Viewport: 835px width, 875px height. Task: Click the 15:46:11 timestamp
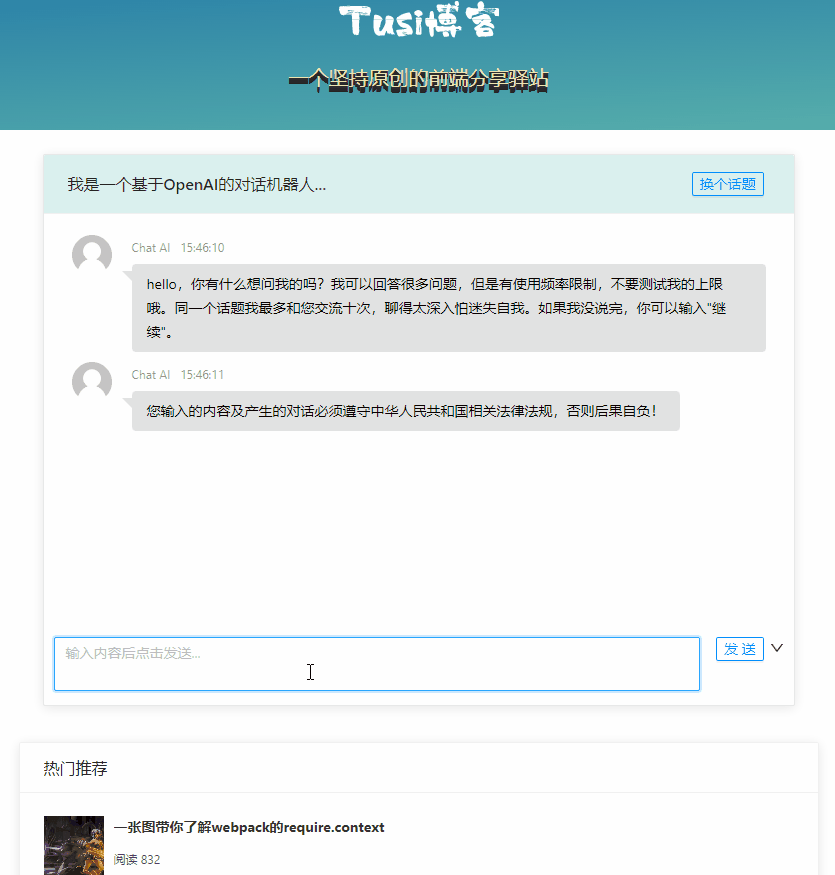(x=204, y=374)
